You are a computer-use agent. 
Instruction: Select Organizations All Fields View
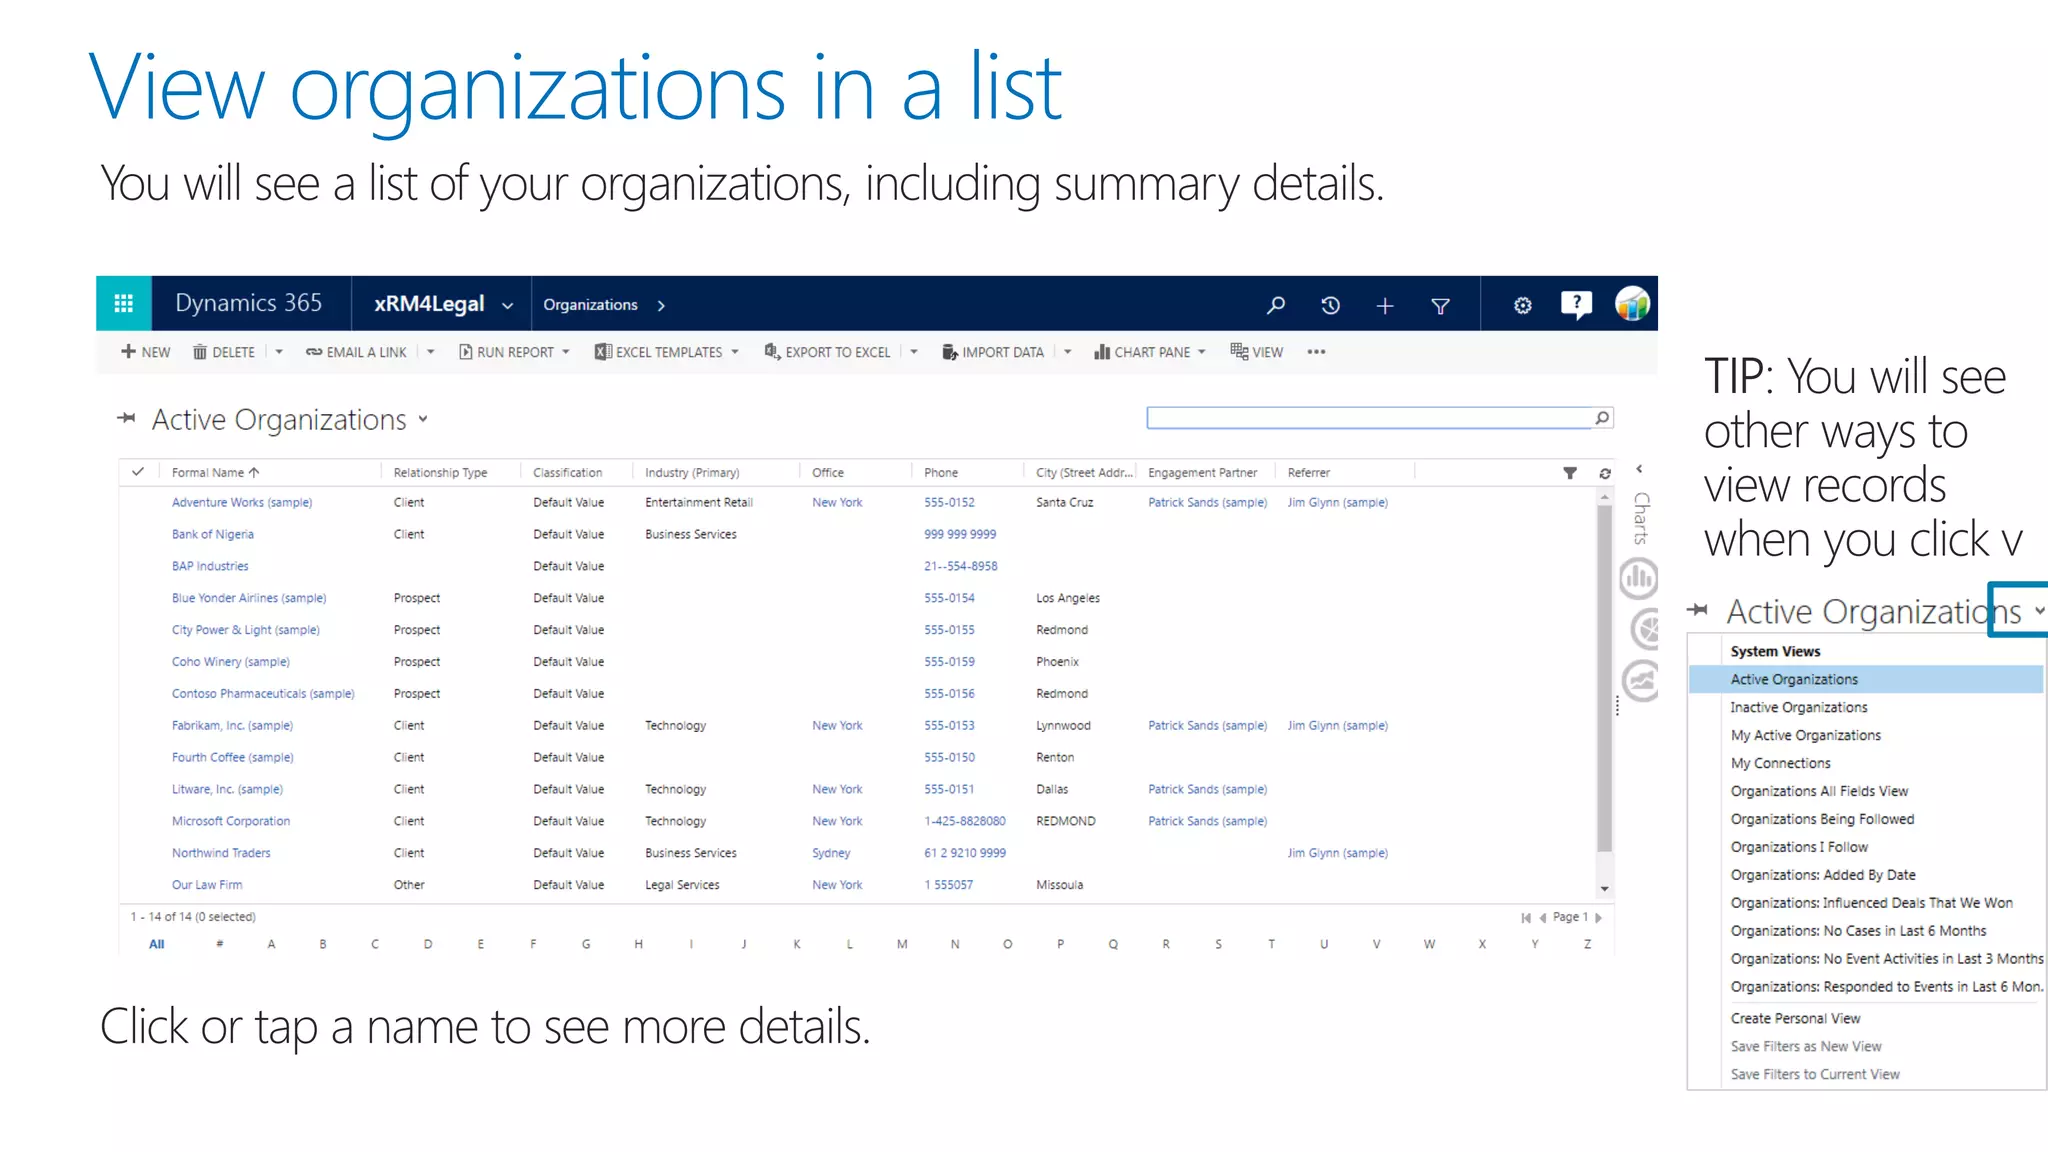click(1819, 791)
